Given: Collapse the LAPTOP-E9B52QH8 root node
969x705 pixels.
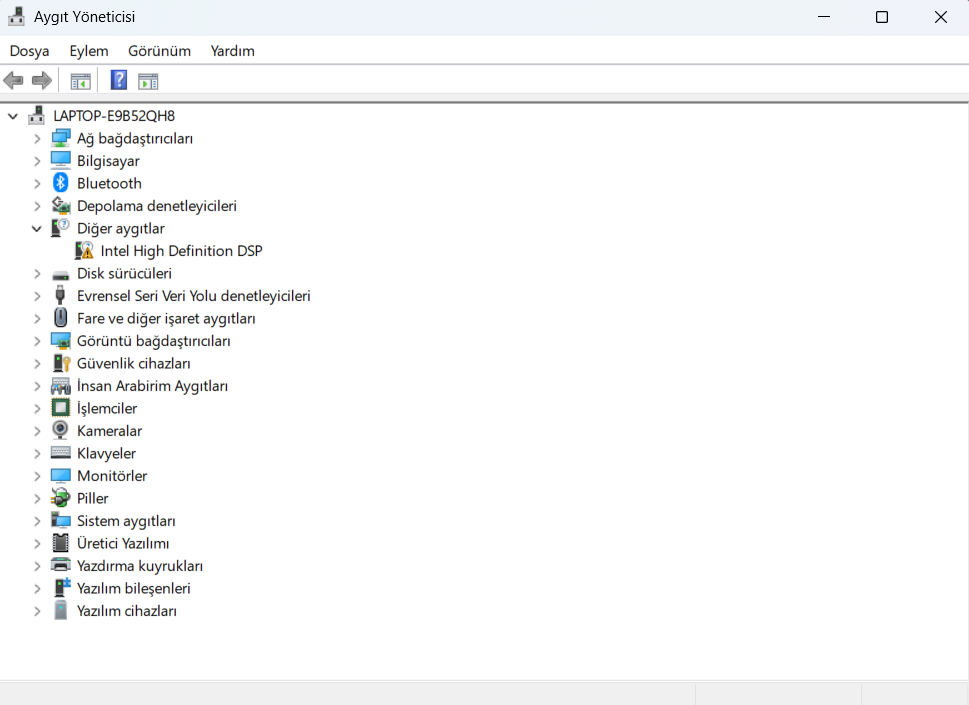Looking at the screenshot, I should [13, 116].
